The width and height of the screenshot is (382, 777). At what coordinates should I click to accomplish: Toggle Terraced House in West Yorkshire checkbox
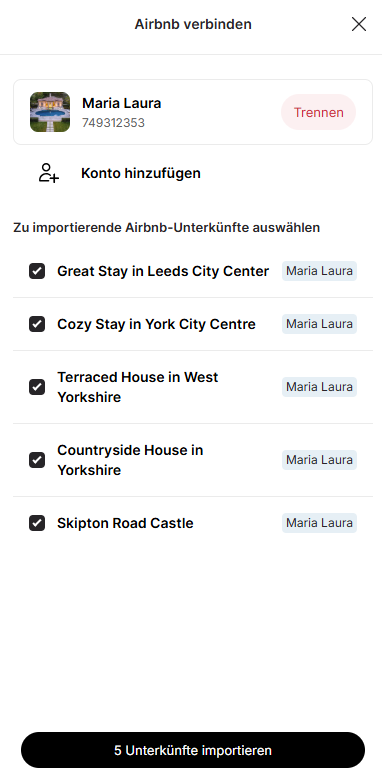[37, 387]
